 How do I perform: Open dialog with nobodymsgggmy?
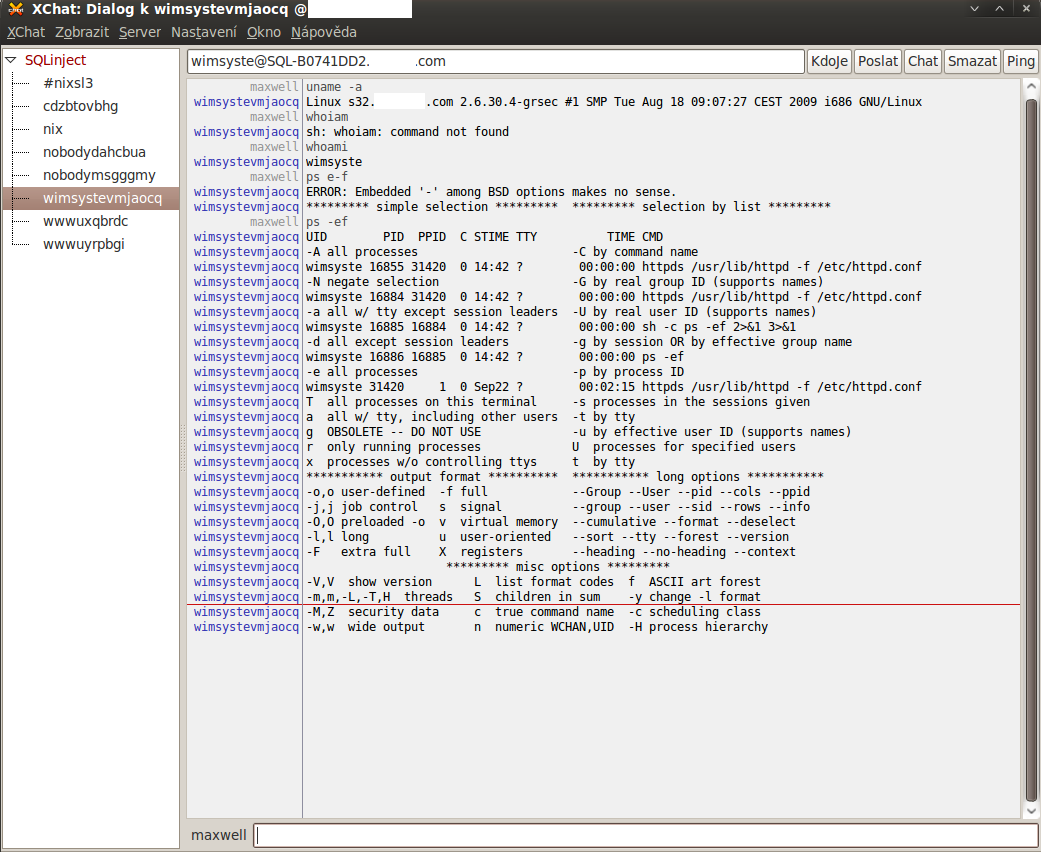click(x=100, y=175)
